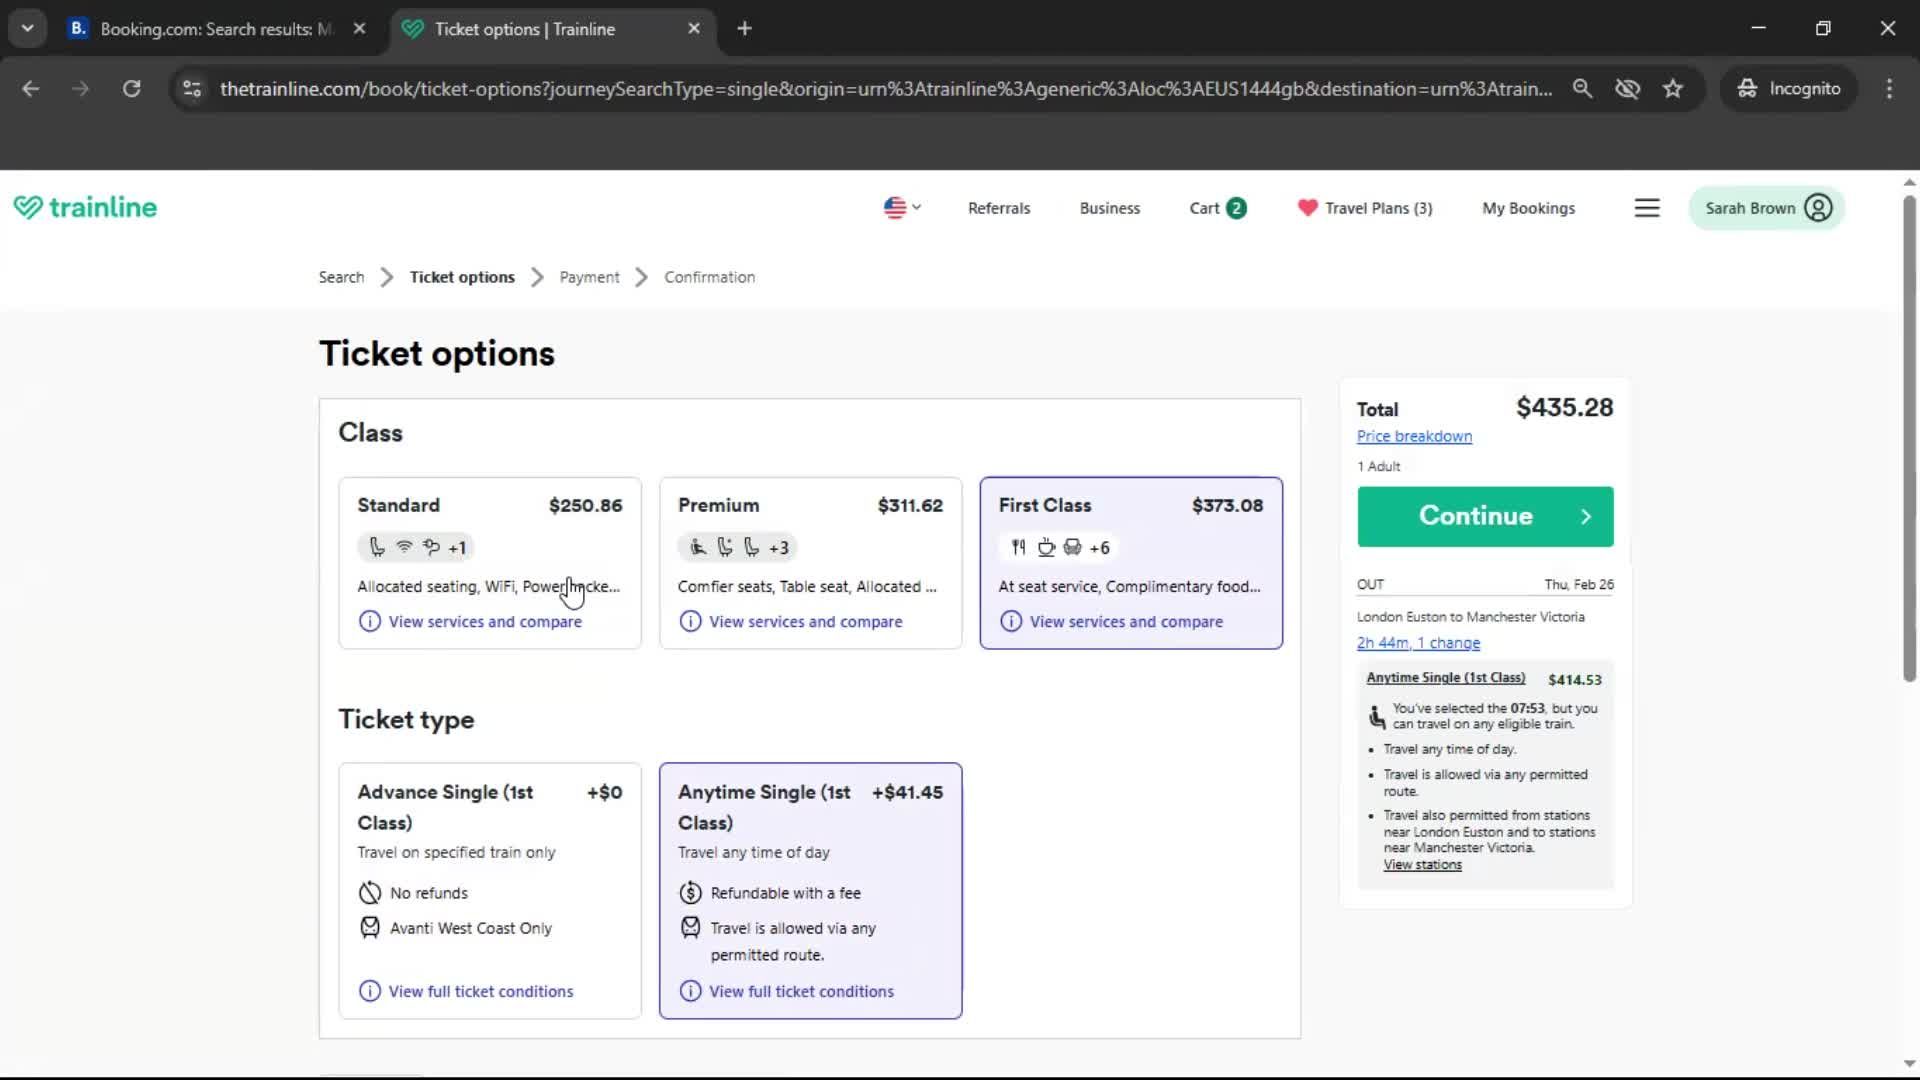1920x1080 pixels.
Task: Open the language selection dropdown
Action: [901, 207]
